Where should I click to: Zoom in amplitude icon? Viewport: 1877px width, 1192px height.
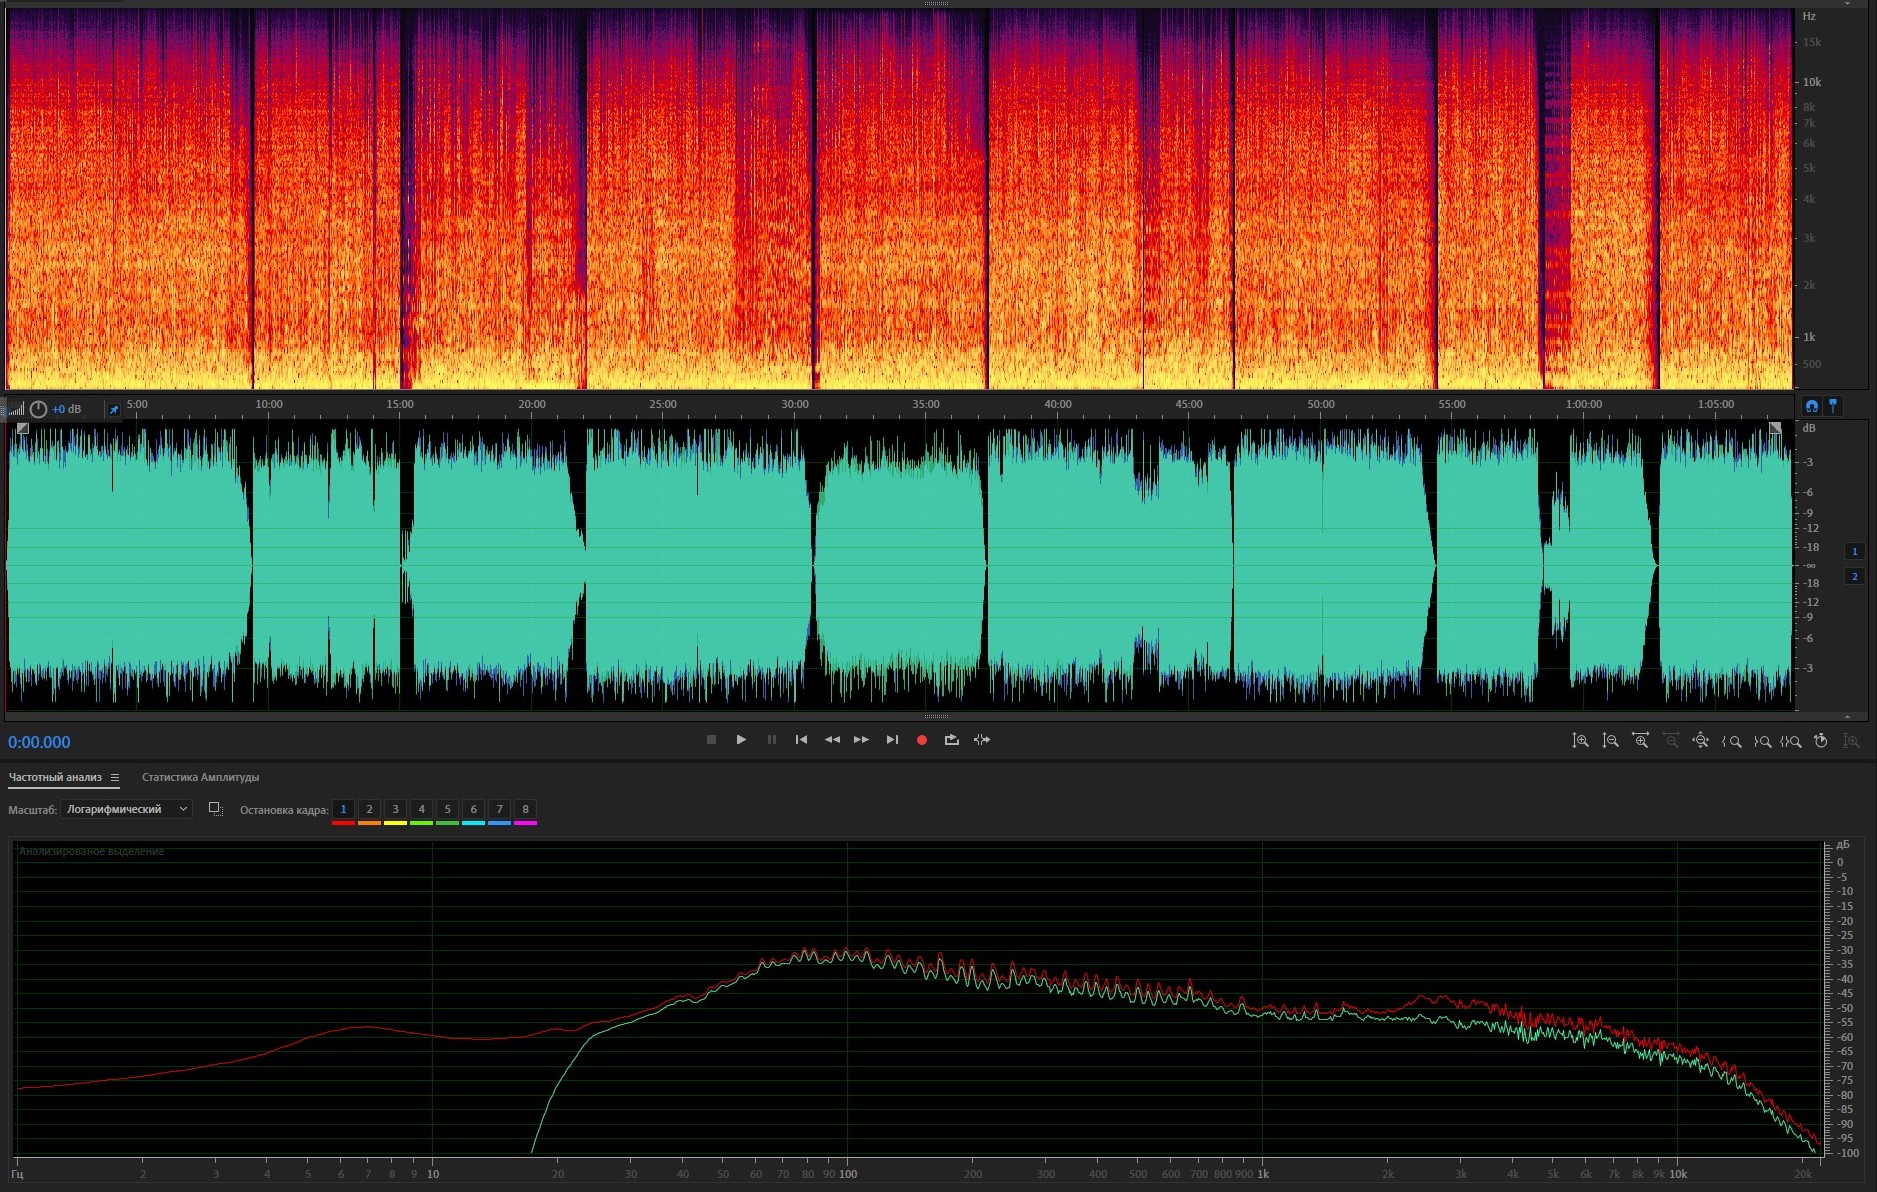pyautogui.click(x=1580, y=741)
